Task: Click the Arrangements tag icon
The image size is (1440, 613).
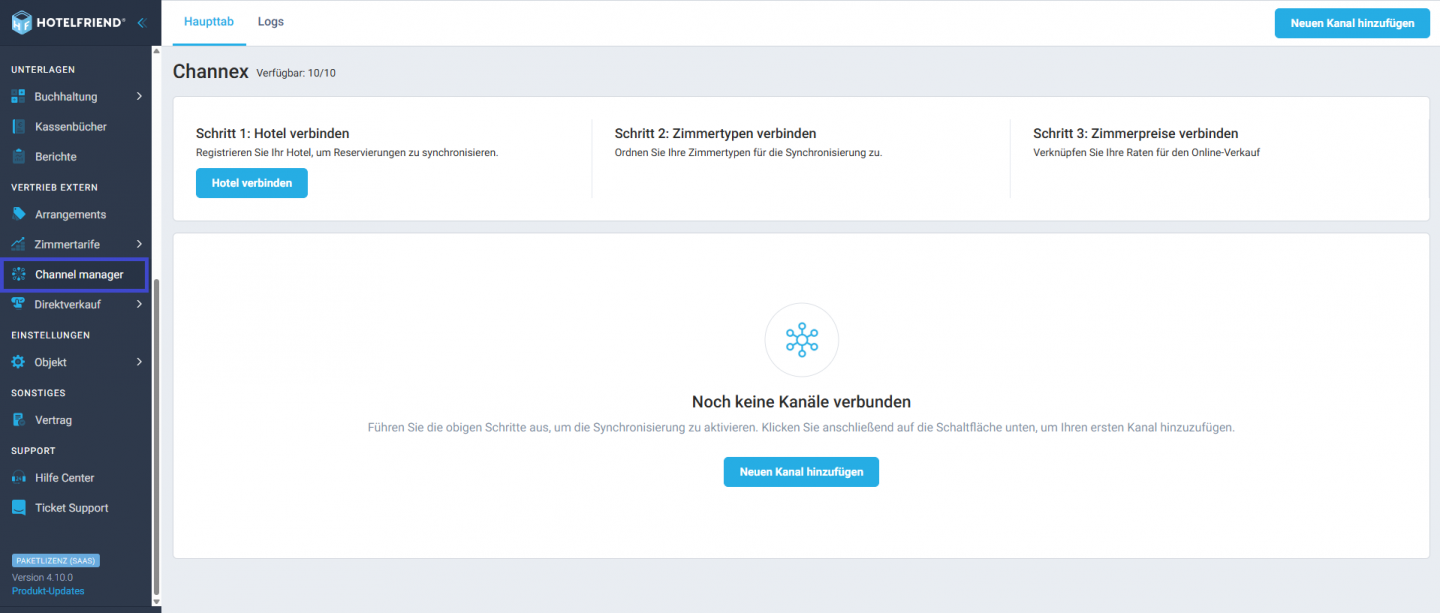Action: click(x=18, y=215)
